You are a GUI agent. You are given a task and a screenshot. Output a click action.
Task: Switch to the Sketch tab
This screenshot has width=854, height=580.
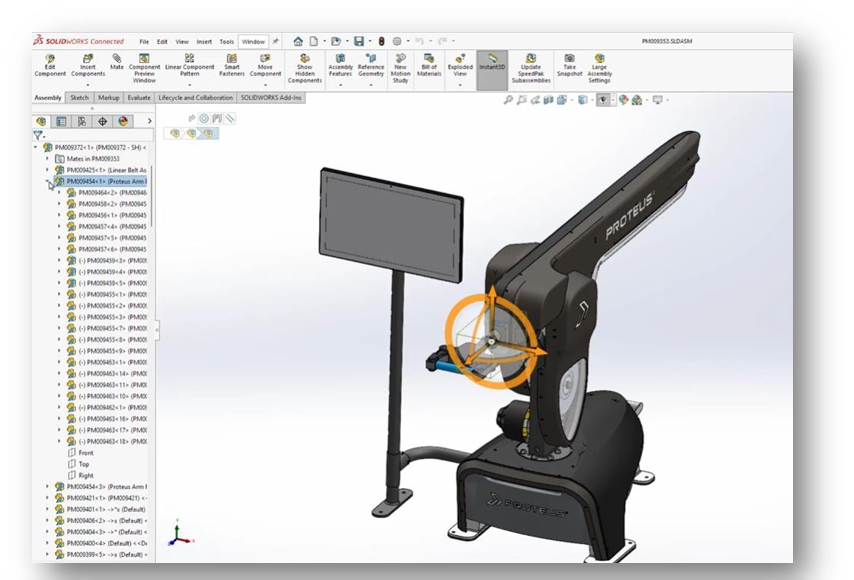(80, 98)
